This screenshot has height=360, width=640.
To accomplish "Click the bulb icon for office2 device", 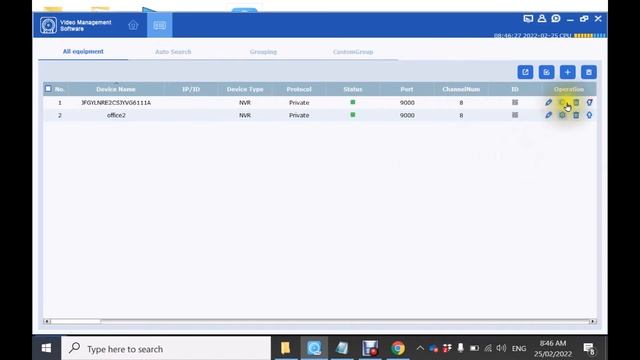I will [589, 116].
